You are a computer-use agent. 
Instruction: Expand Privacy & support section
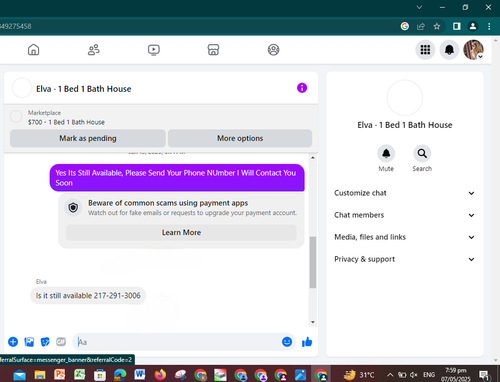(x=404, y=259)
